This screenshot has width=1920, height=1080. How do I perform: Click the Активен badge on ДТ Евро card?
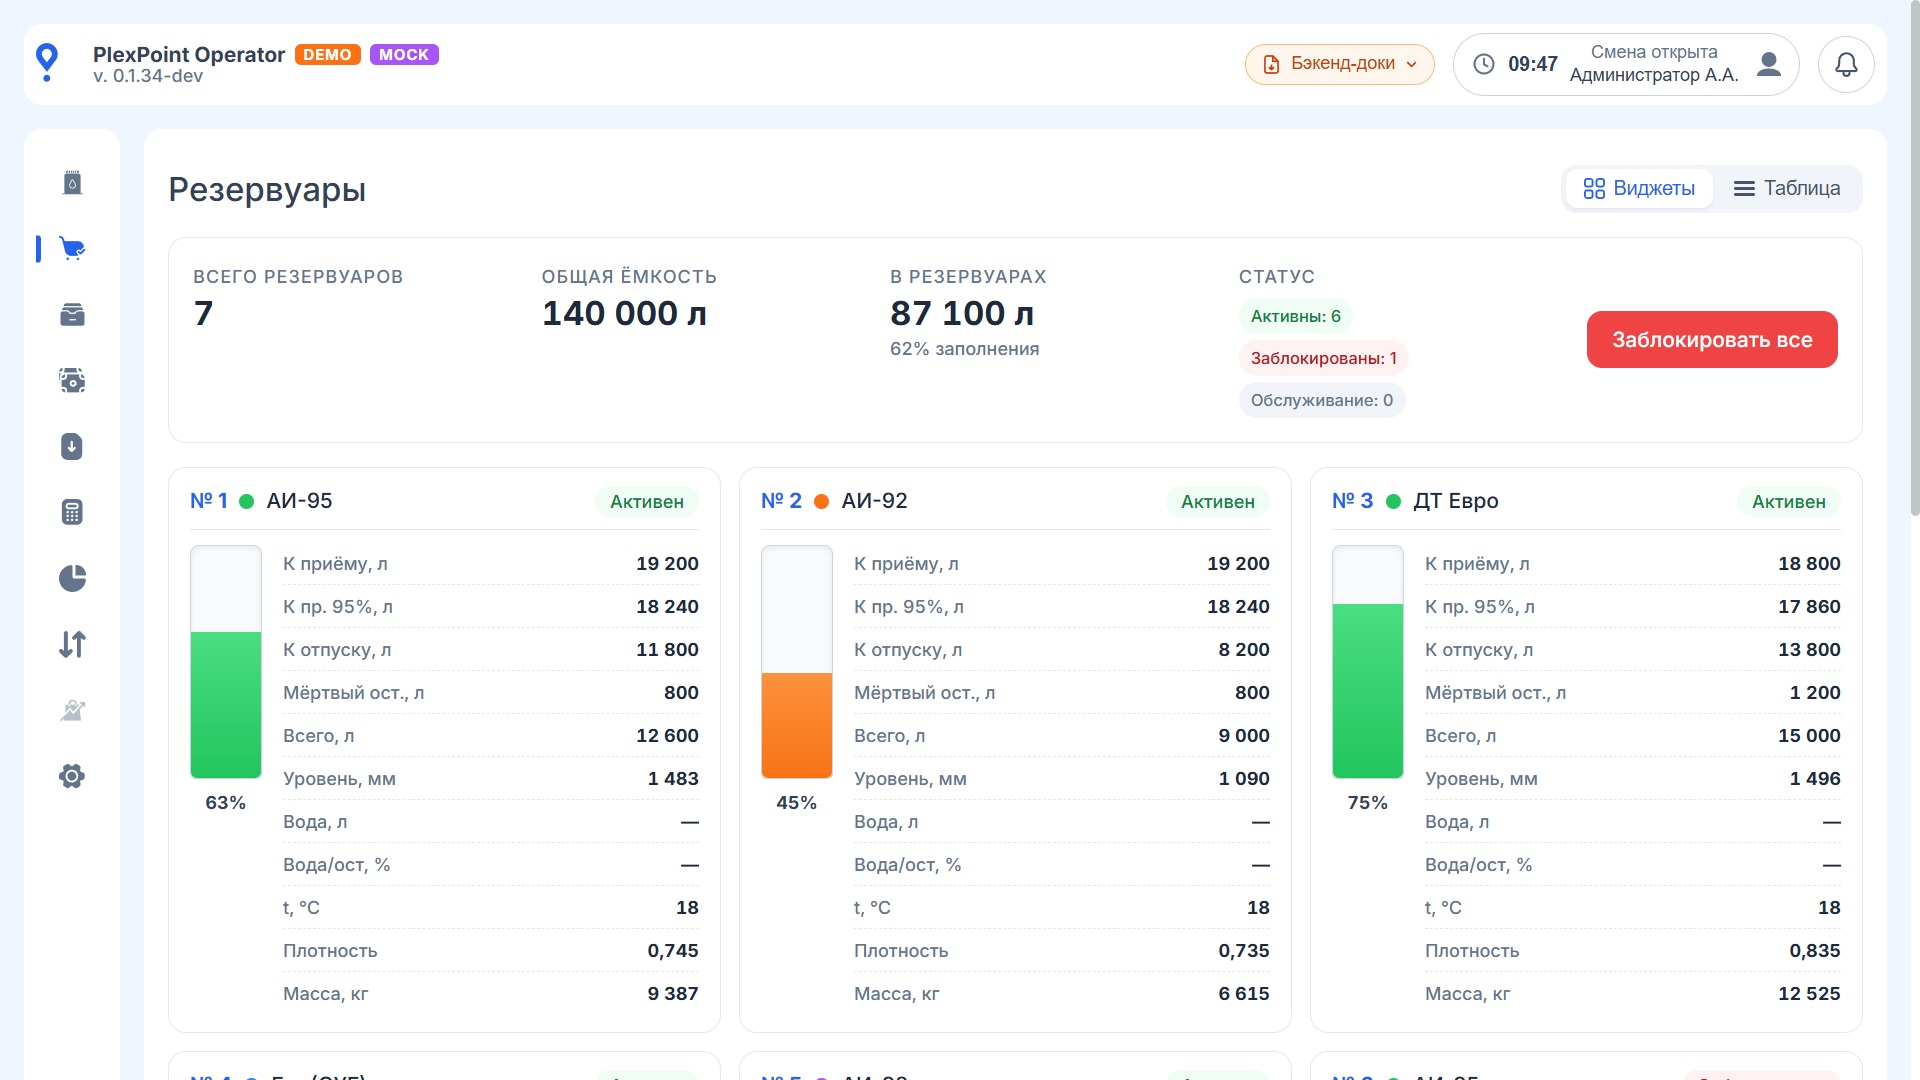1789,502
